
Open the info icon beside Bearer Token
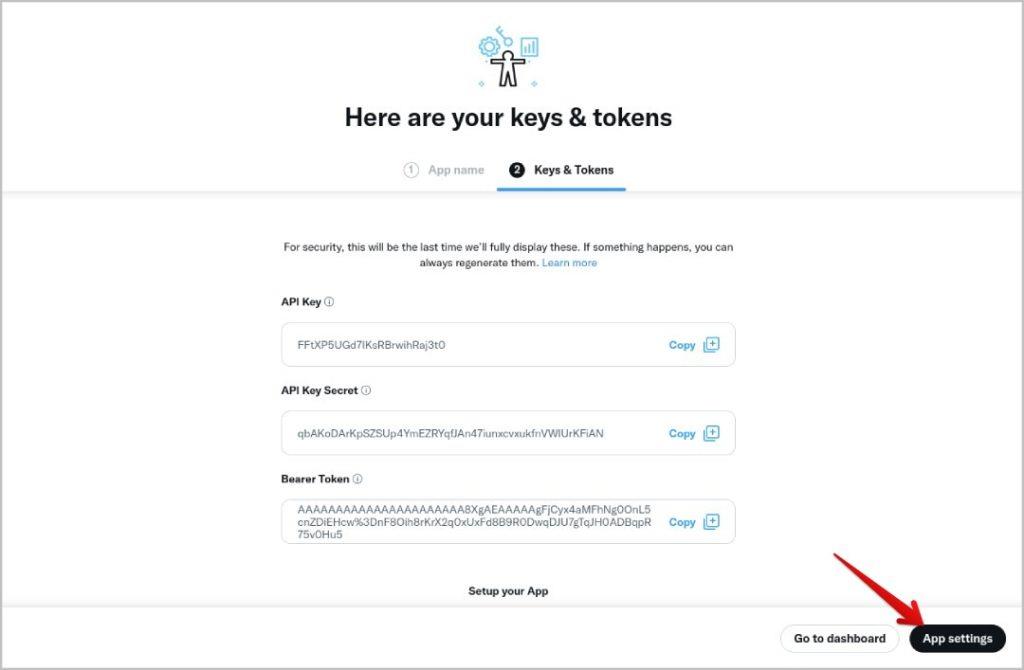tap(357, 479)
